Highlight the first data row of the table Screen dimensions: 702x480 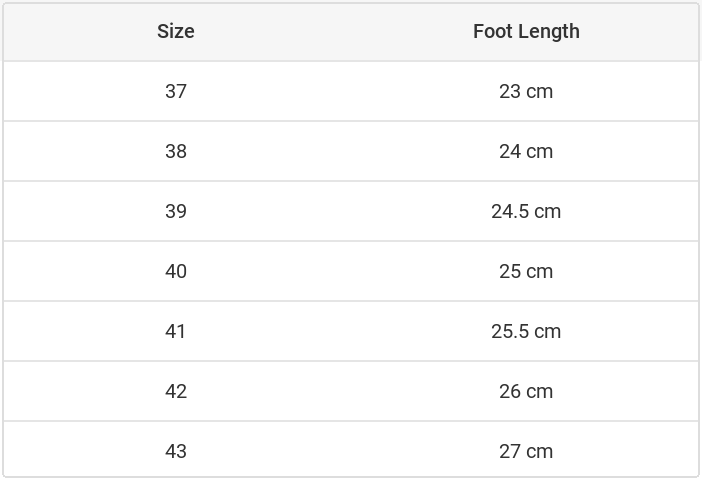350,91
